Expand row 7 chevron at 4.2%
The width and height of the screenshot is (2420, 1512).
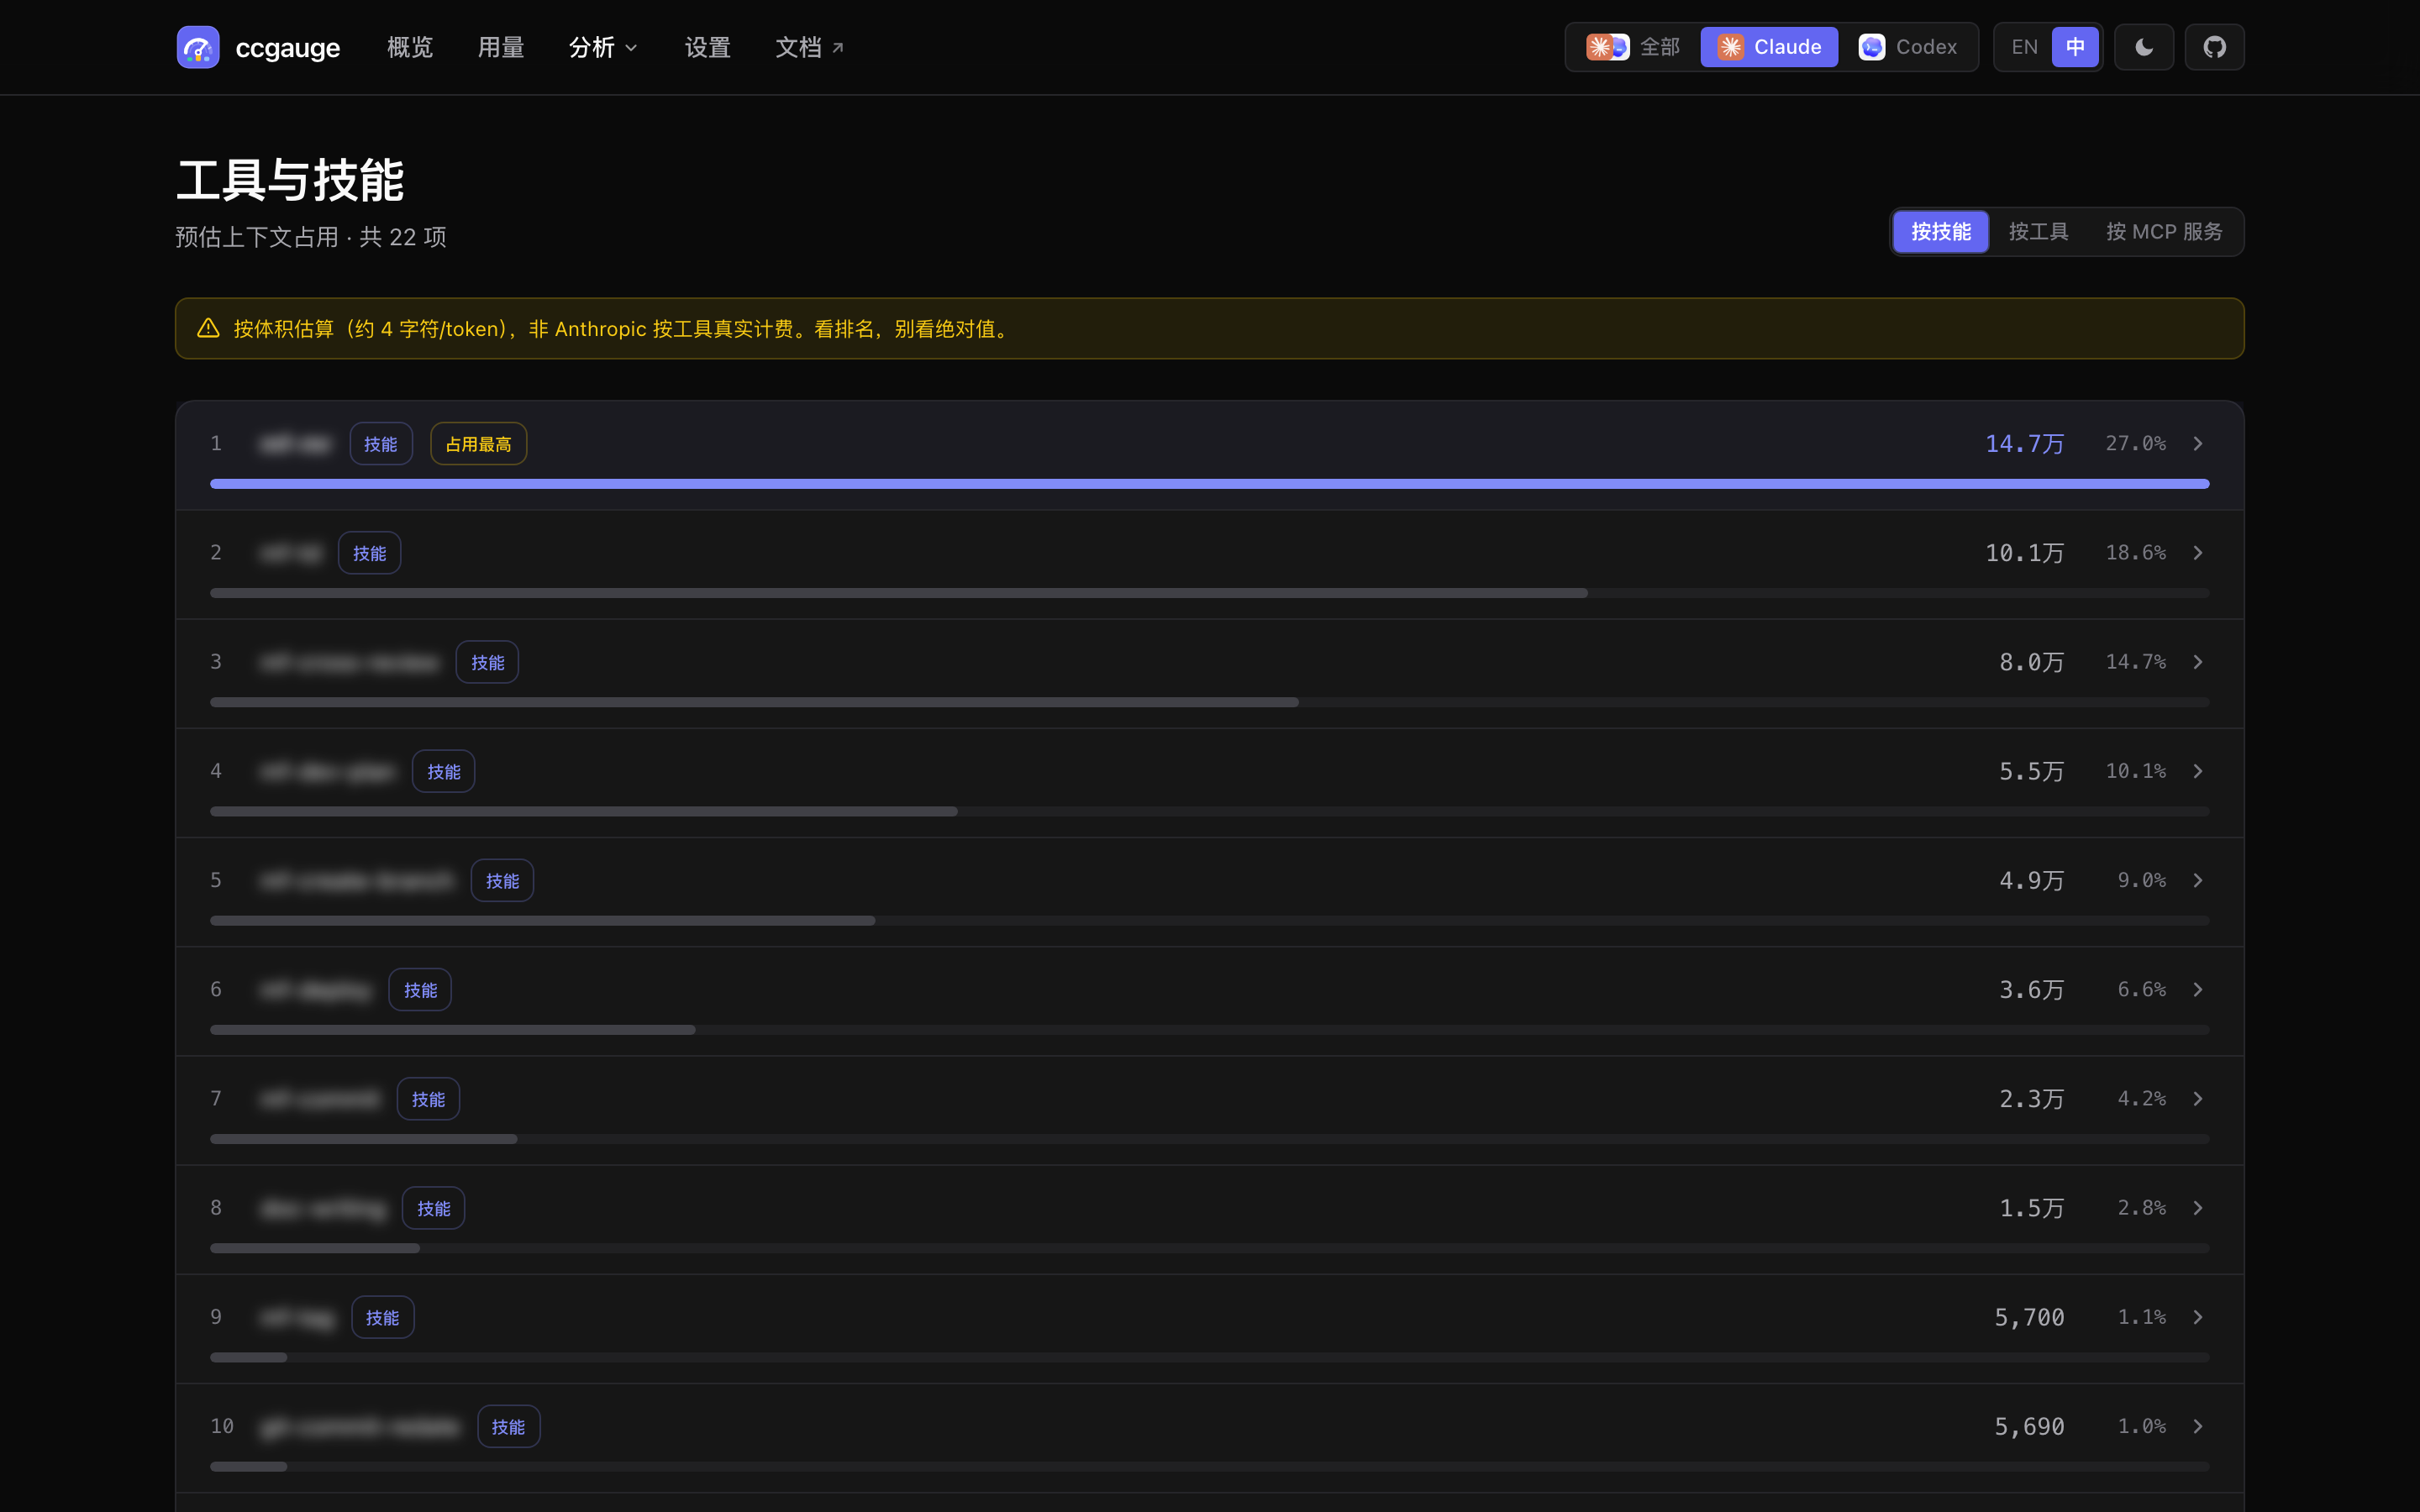point(2198,1098)
